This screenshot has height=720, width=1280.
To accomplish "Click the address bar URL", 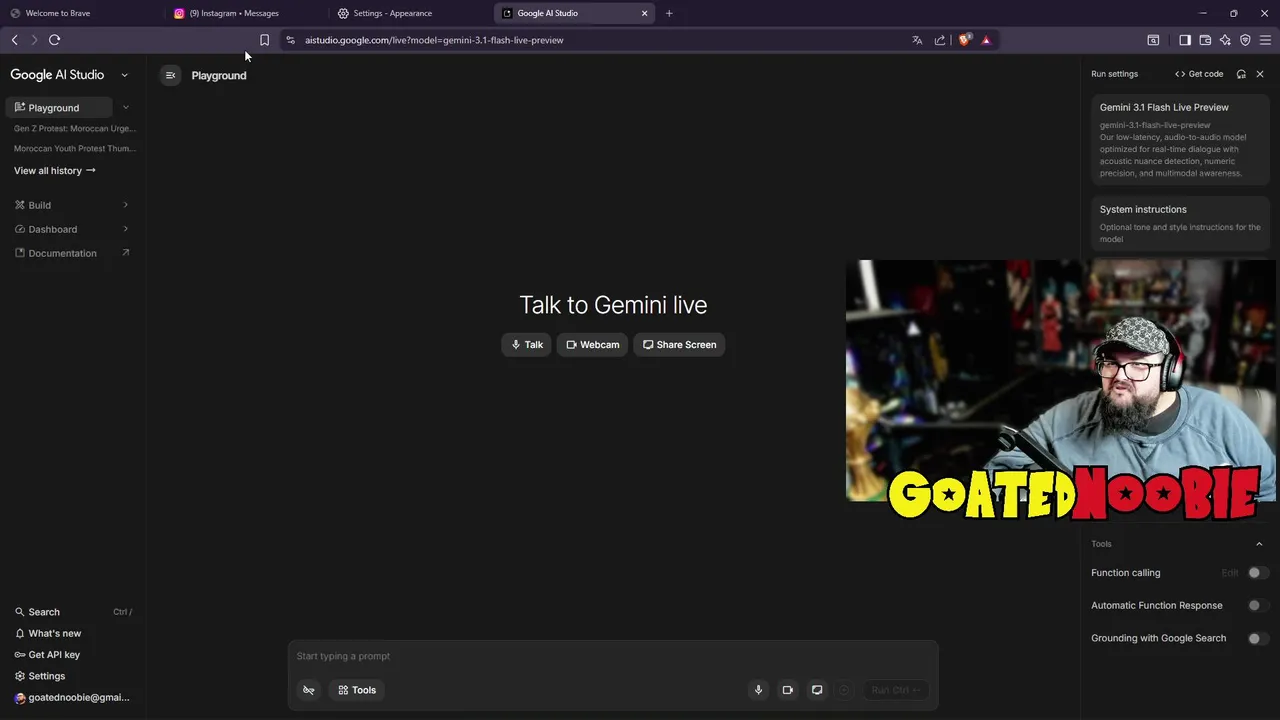I will pyautogui.click(x=434, y=40).
